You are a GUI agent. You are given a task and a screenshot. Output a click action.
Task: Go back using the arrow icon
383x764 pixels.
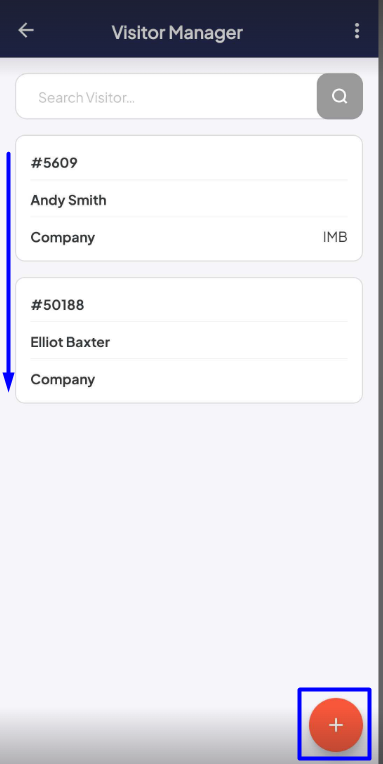pyautogui.click(x=26, y=30)
